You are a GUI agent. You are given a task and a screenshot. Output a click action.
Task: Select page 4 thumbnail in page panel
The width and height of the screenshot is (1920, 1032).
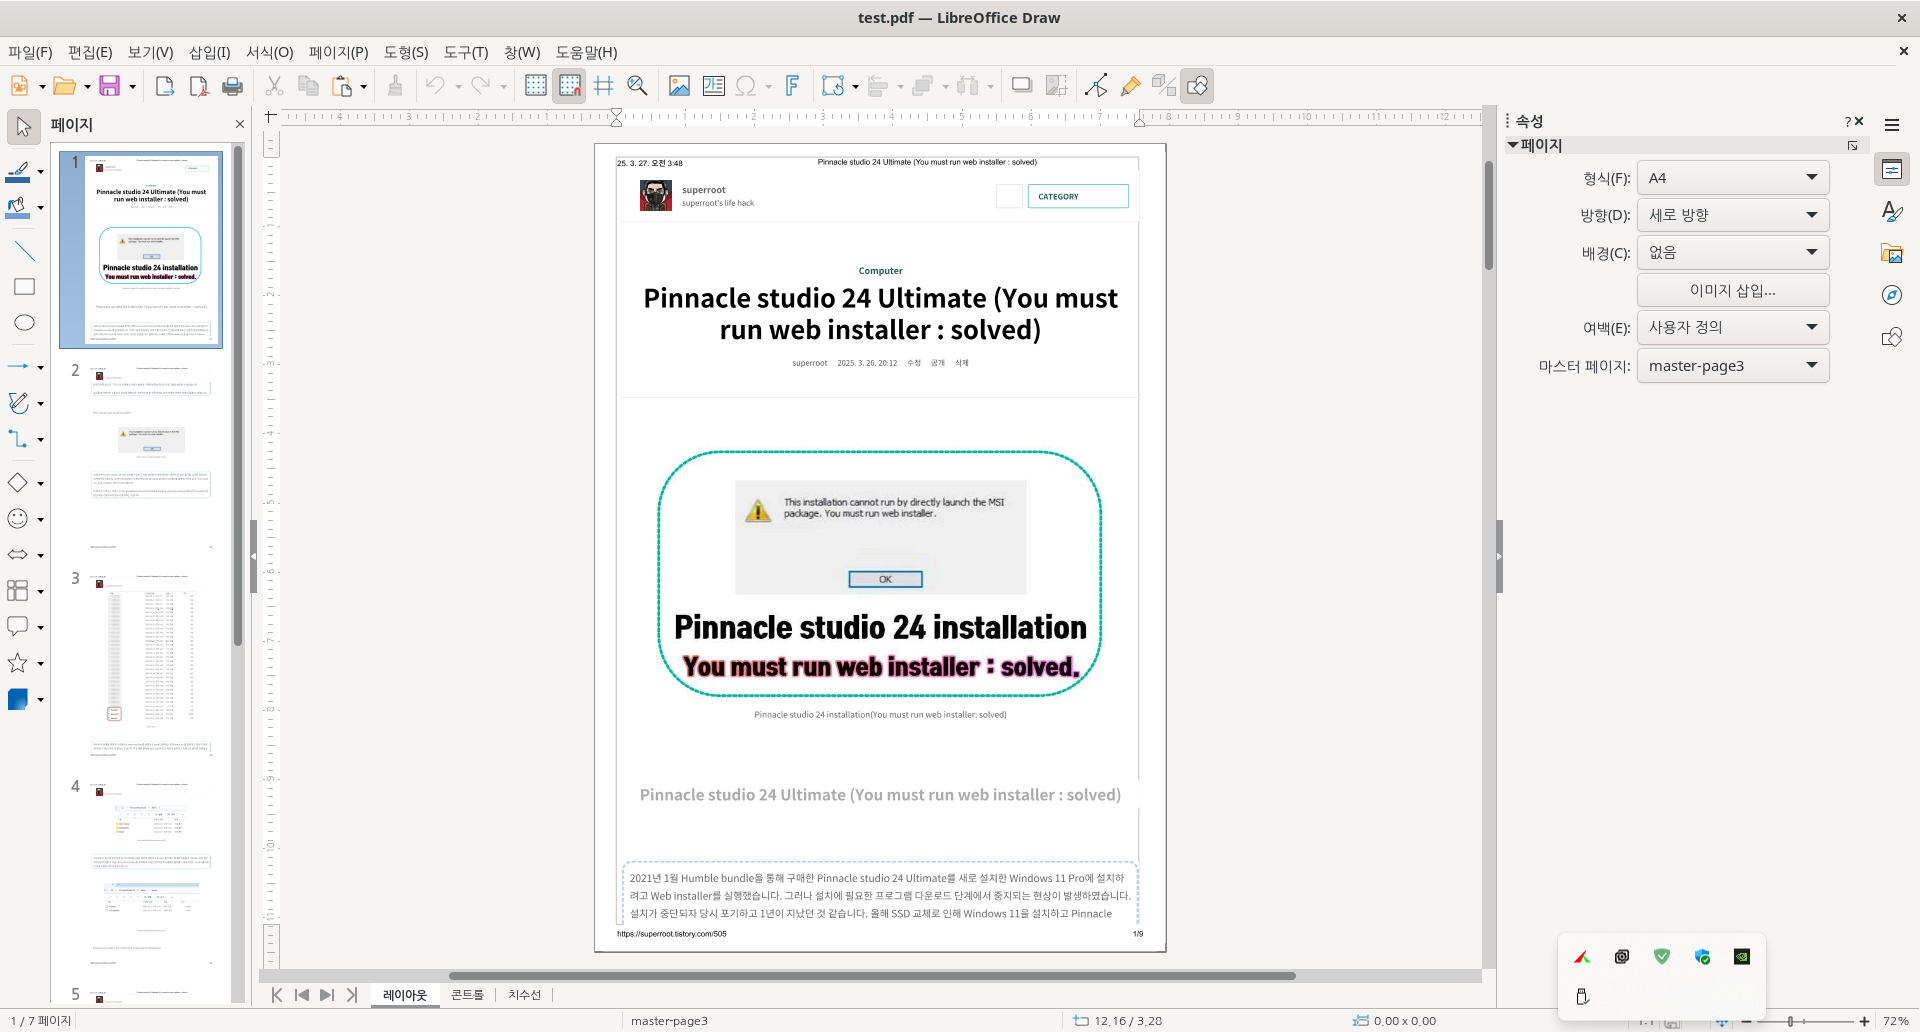click(152, 873)
